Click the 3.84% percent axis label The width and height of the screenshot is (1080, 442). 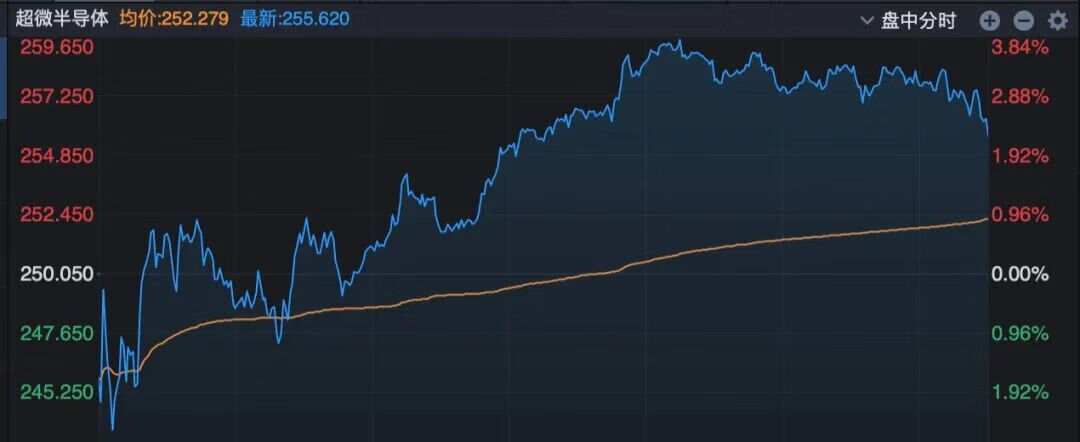tap(1019, 47)
